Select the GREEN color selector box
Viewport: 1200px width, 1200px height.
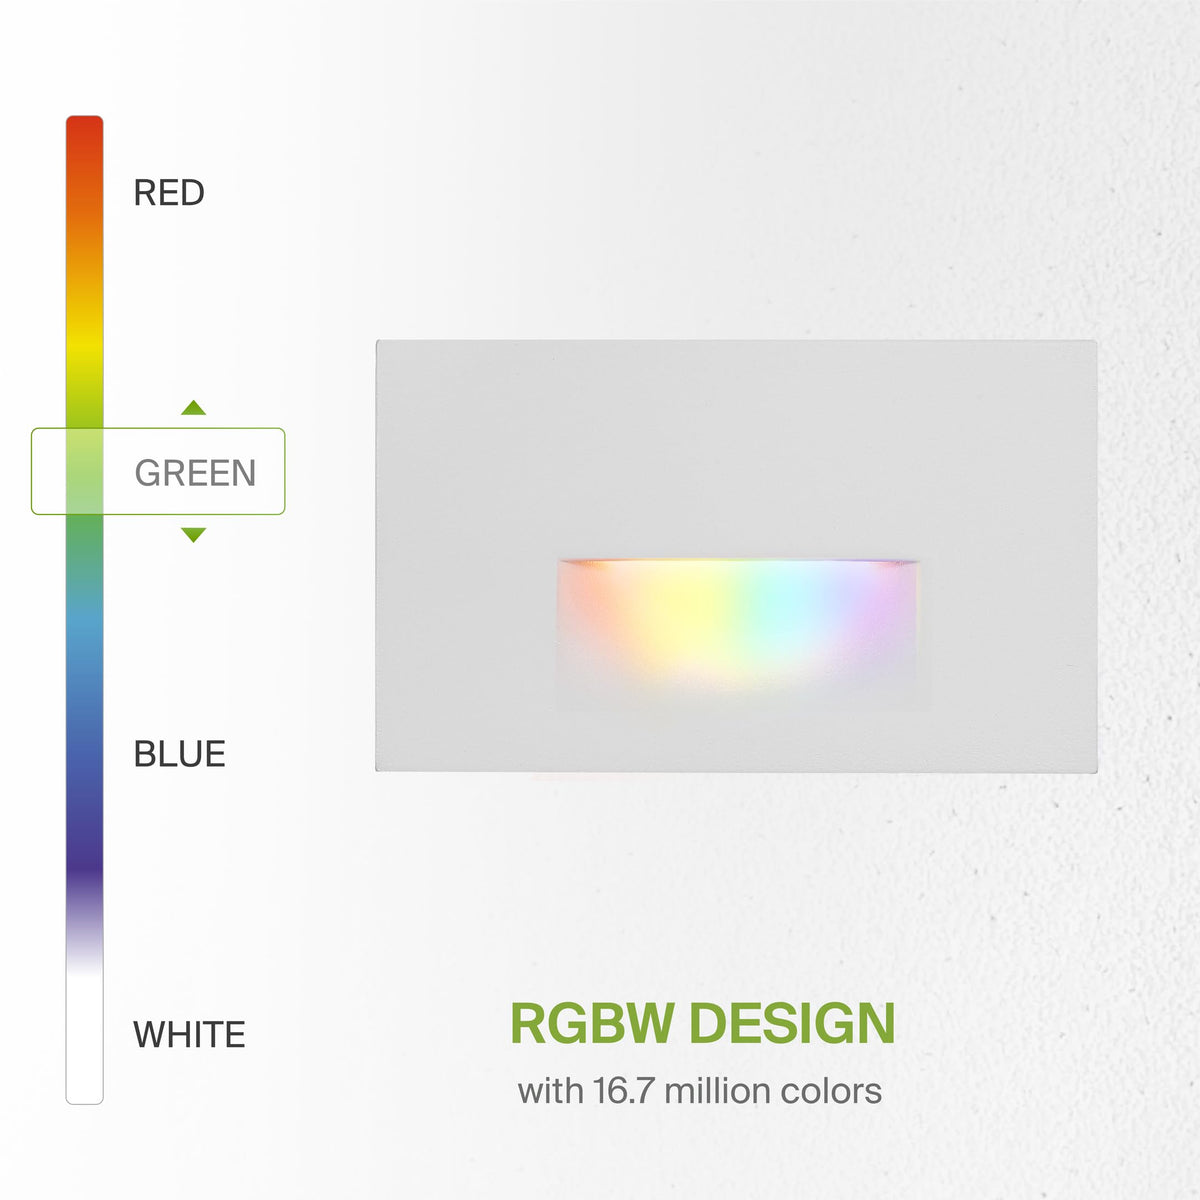pyautogui.click(x=158, y=471)
